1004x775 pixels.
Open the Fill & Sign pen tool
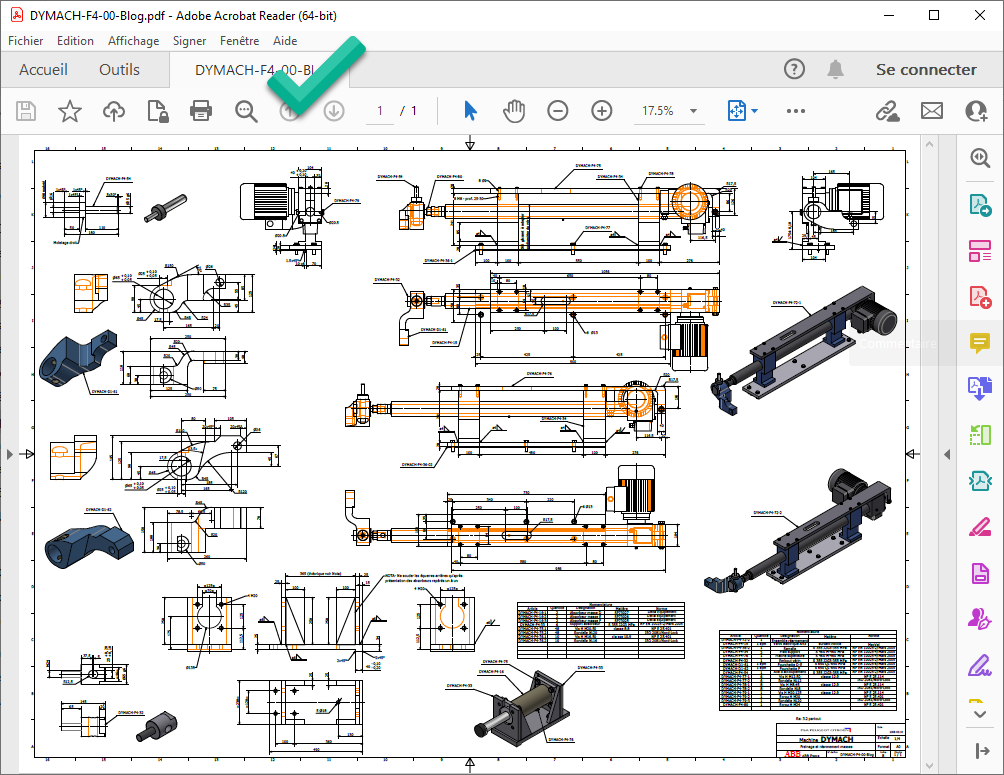[979, 664]
